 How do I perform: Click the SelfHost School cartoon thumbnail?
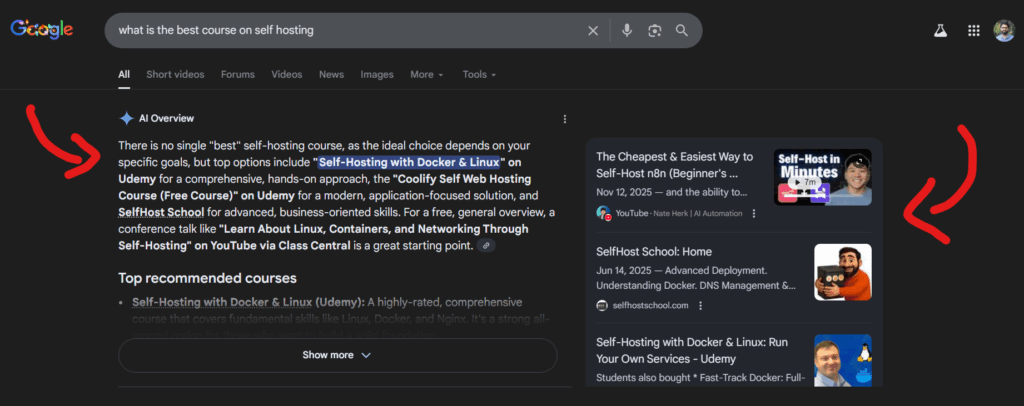pos(842,272)
